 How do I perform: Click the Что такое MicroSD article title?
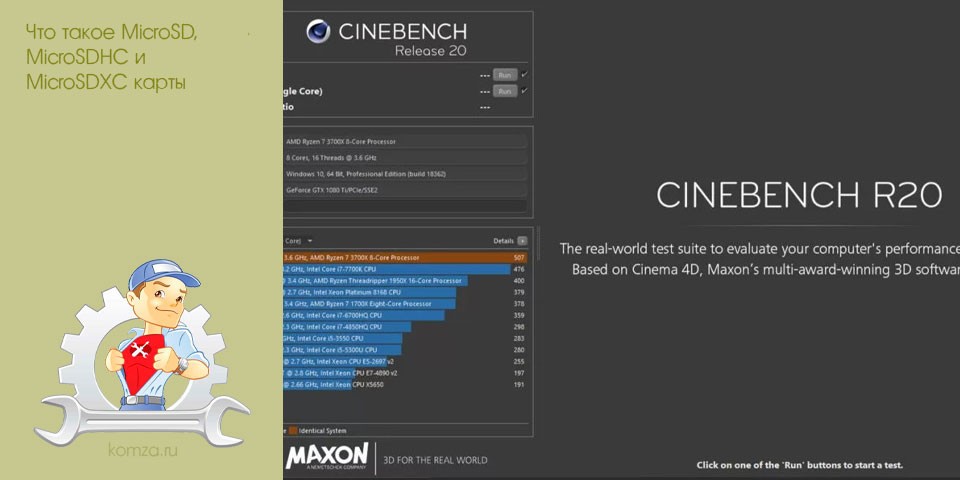pos(112,57)
